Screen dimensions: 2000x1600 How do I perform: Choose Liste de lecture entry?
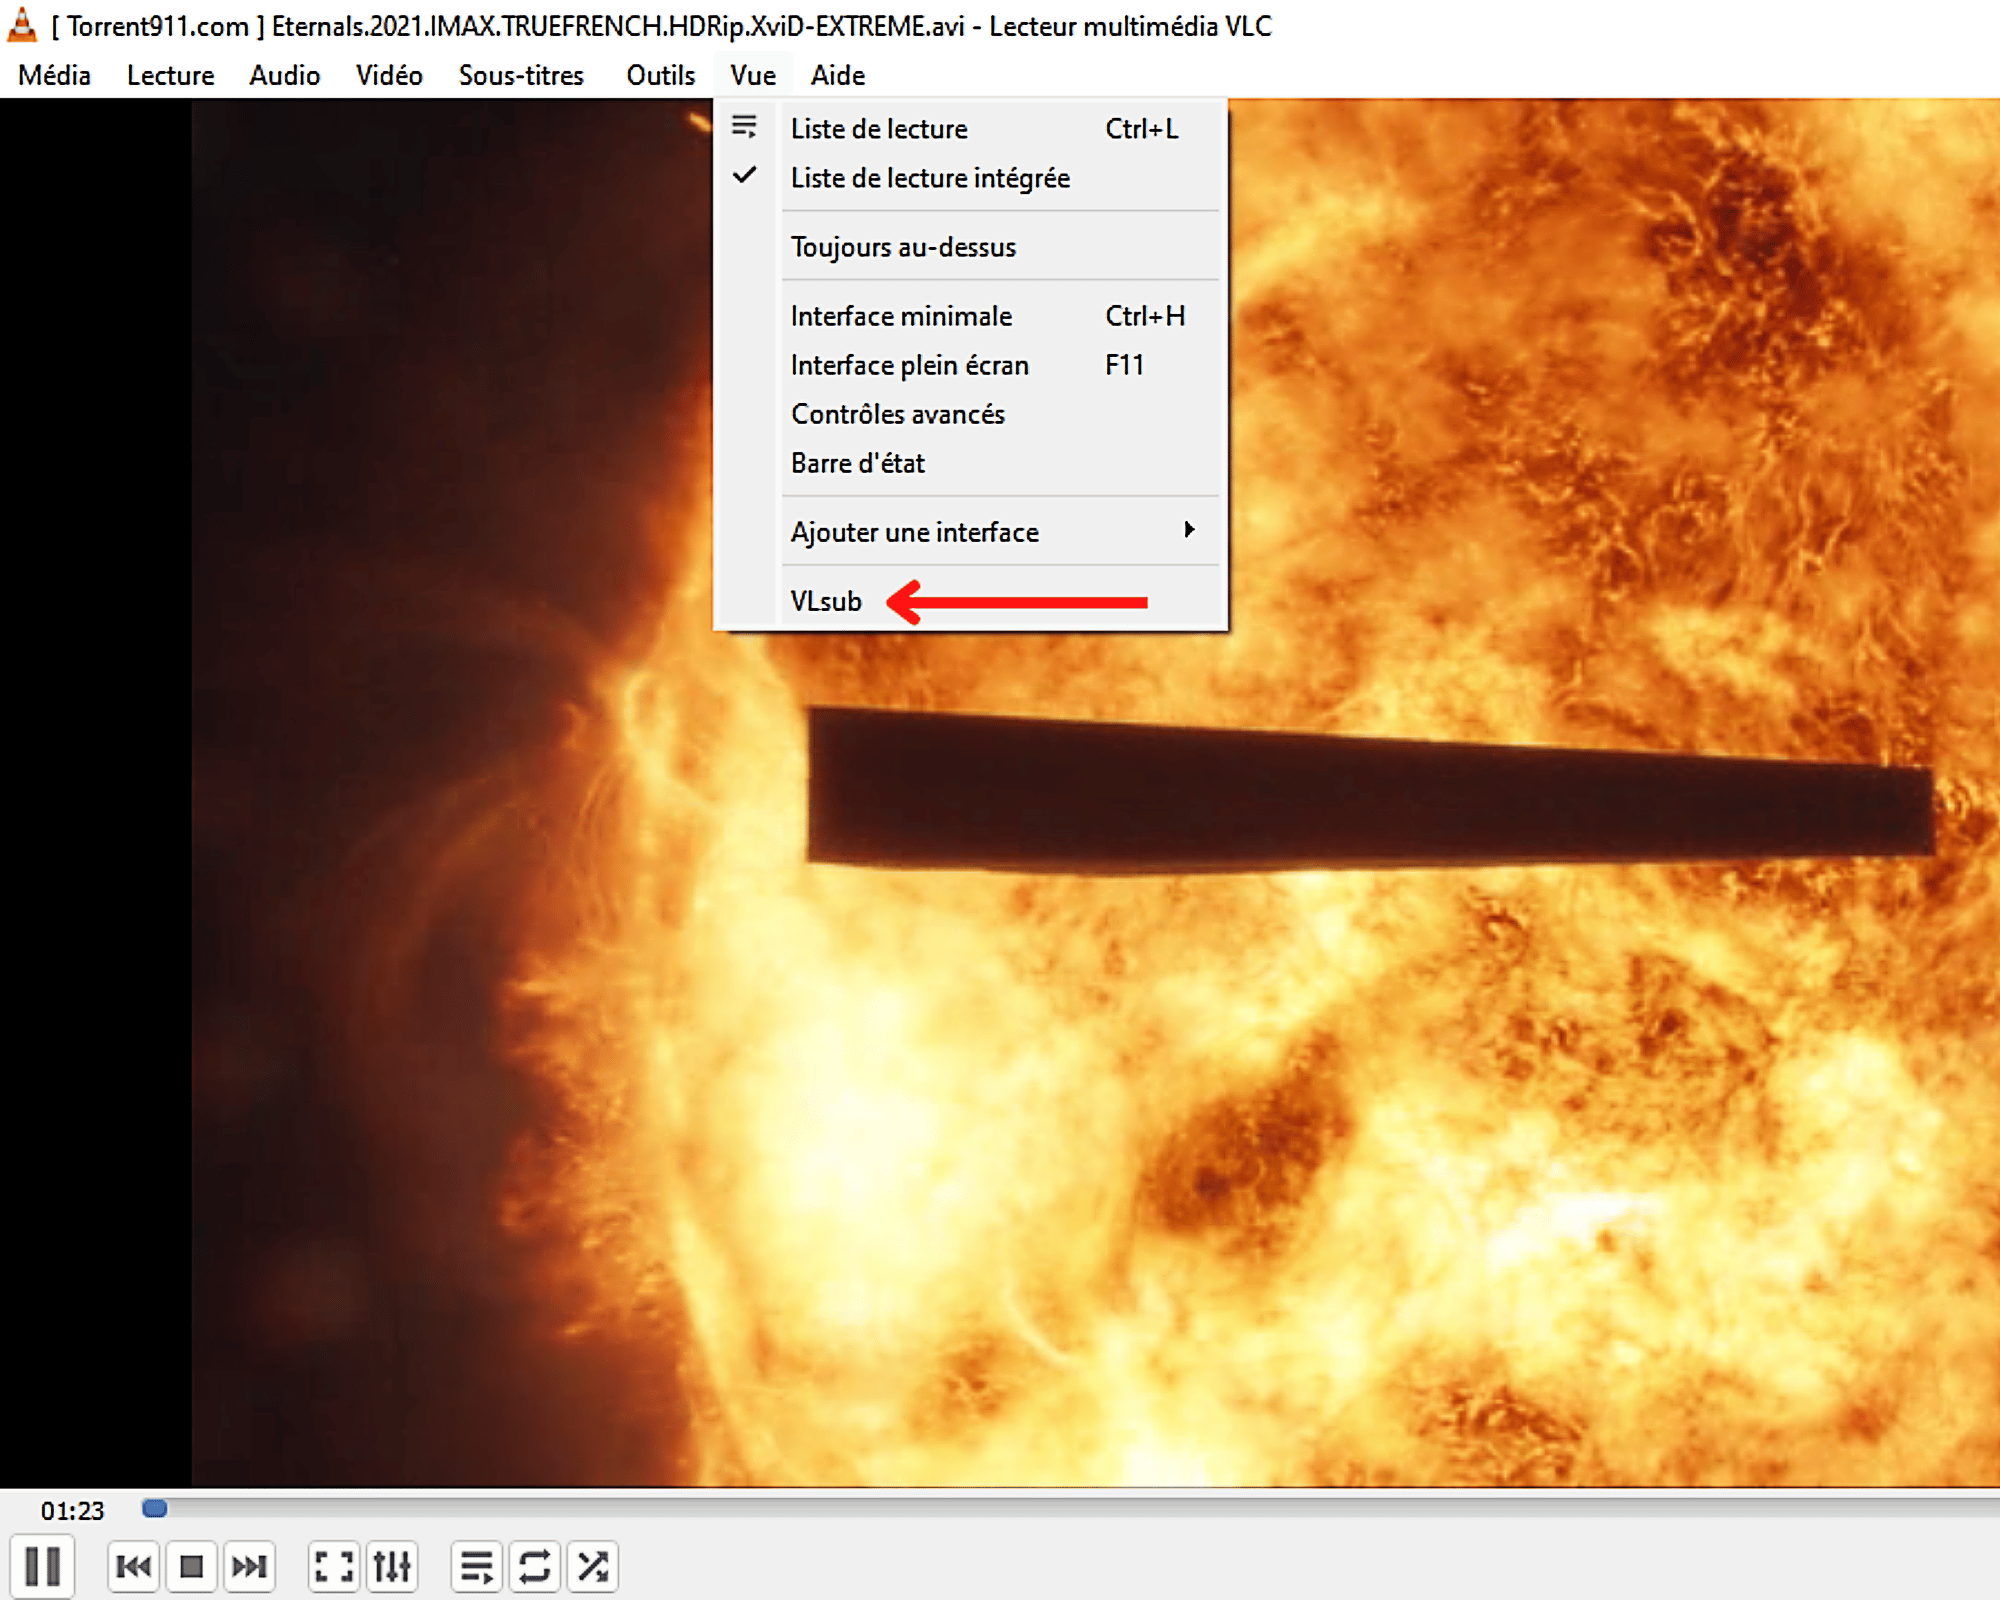pos(971,129)
